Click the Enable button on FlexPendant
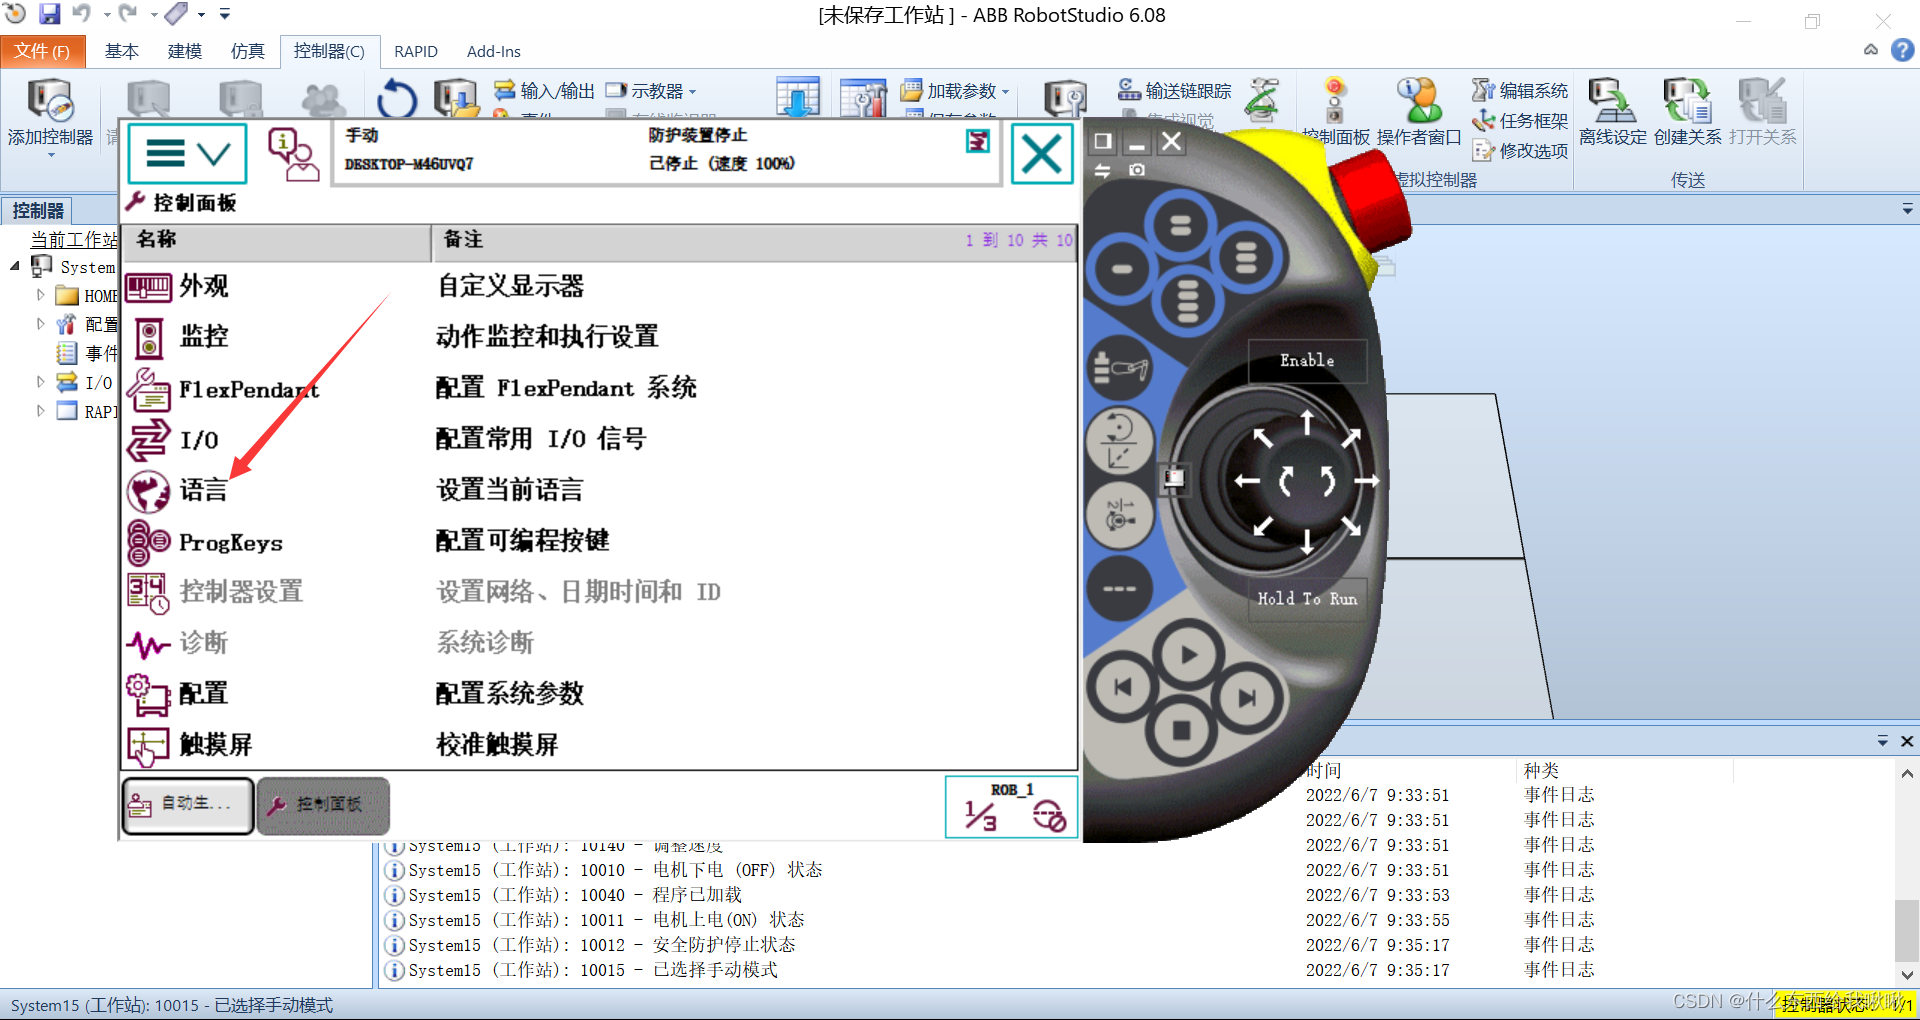 1307,361
